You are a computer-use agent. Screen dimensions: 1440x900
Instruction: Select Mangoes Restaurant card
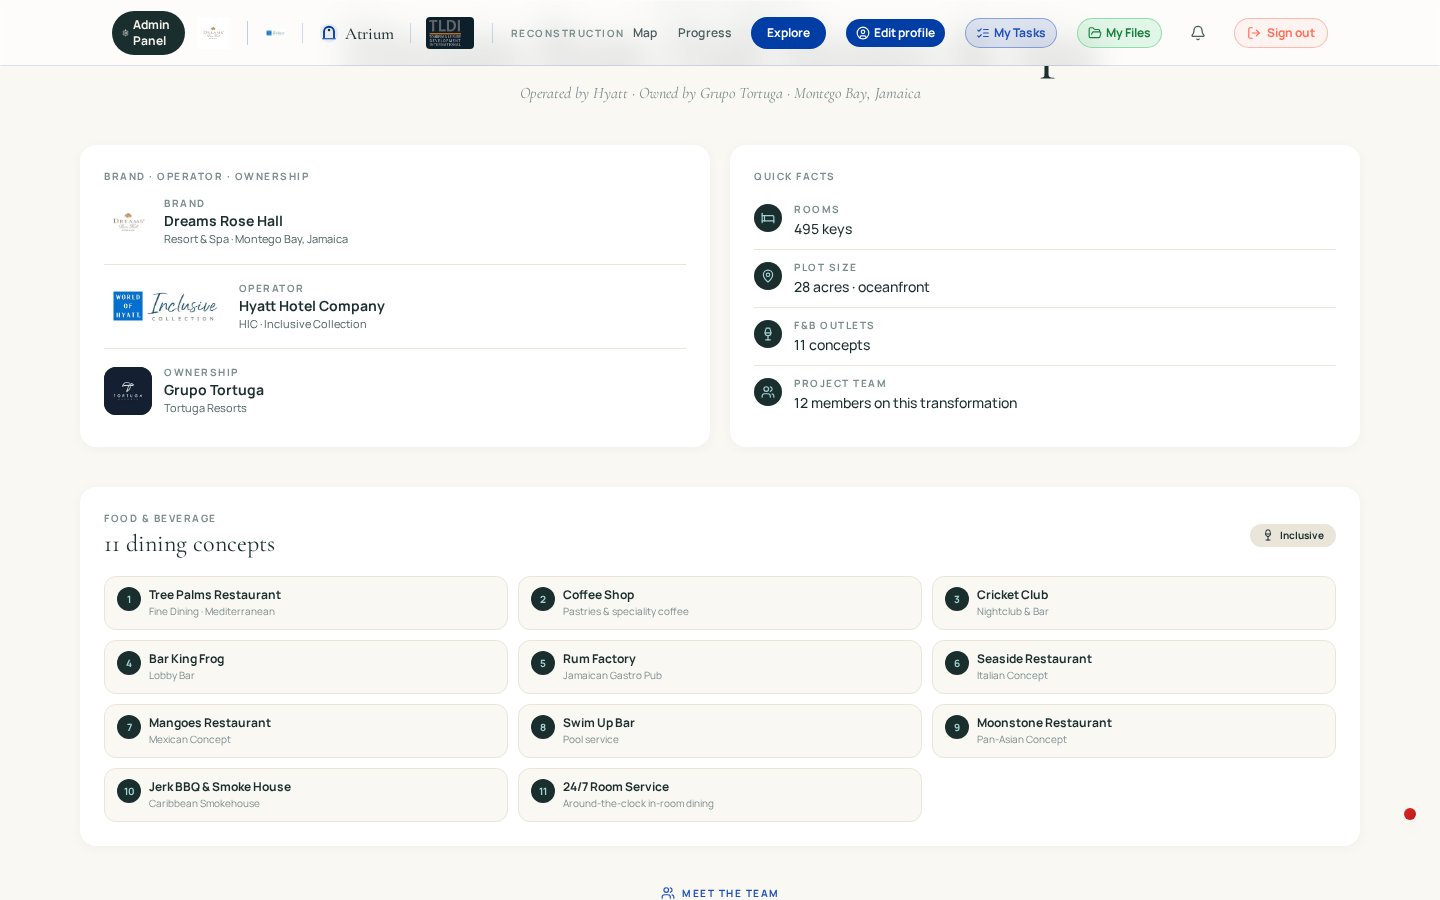tap(306, 731)
